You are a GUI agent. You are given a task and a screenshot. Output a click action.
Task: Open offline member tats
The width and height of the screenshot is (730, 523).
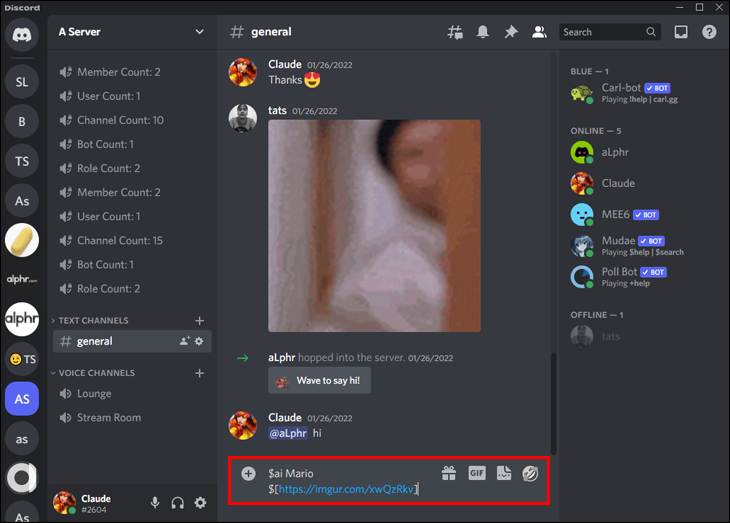pyautogui.click(x=642, y=336)
